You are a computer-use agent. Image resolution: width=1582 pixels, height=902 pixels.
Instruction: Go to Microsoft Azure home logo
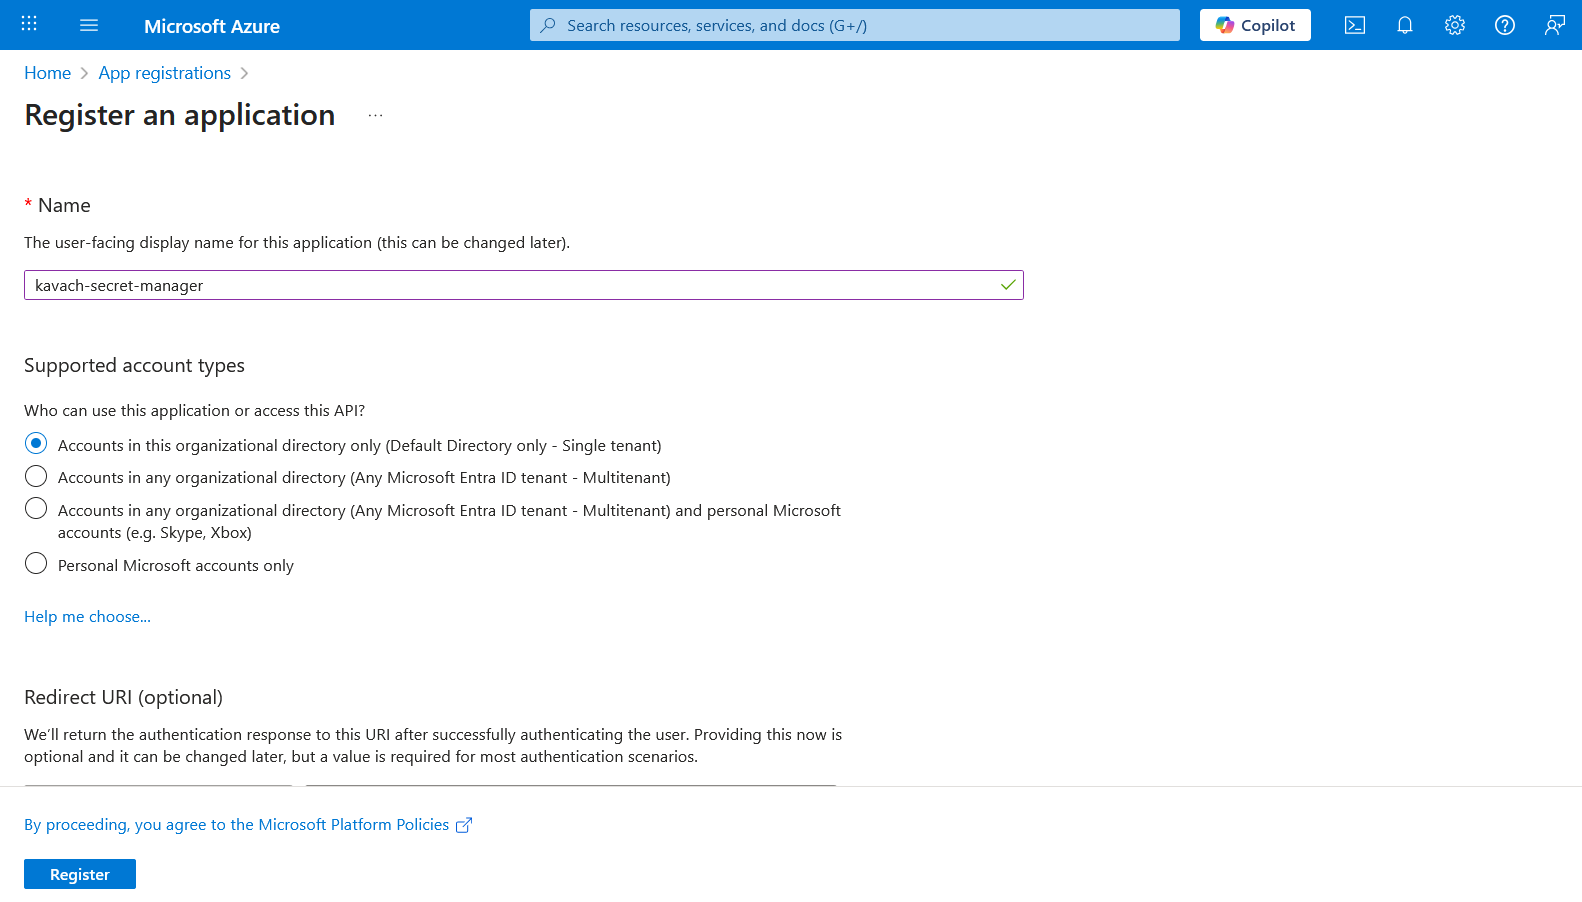(x=212, y=26)
